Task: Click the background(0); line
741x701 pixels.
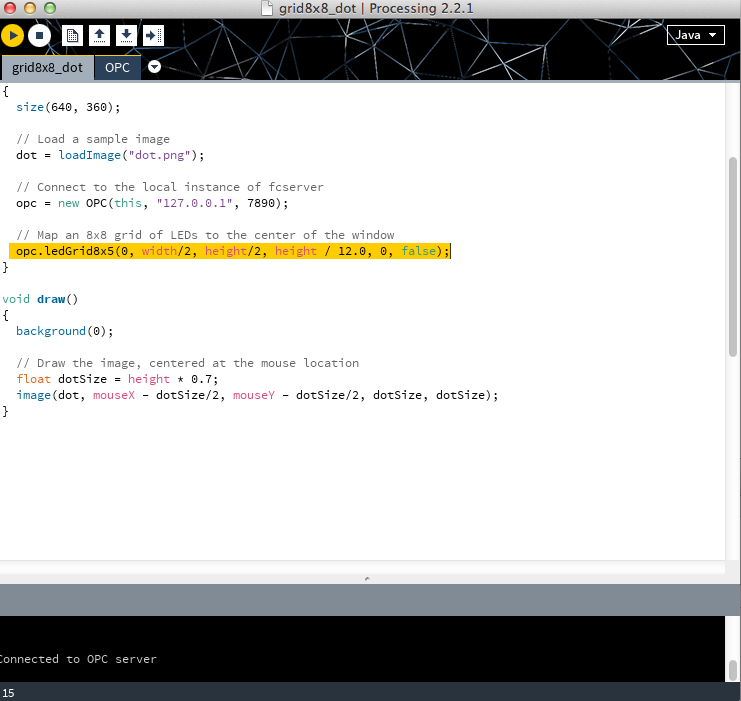Action: pos(65,331)
